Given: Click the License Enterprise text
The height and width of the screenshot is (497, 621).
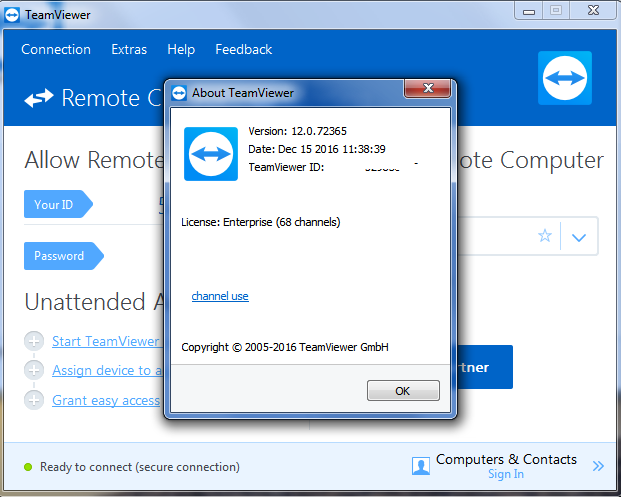Looking at the screenshot, I should (261, 222).
